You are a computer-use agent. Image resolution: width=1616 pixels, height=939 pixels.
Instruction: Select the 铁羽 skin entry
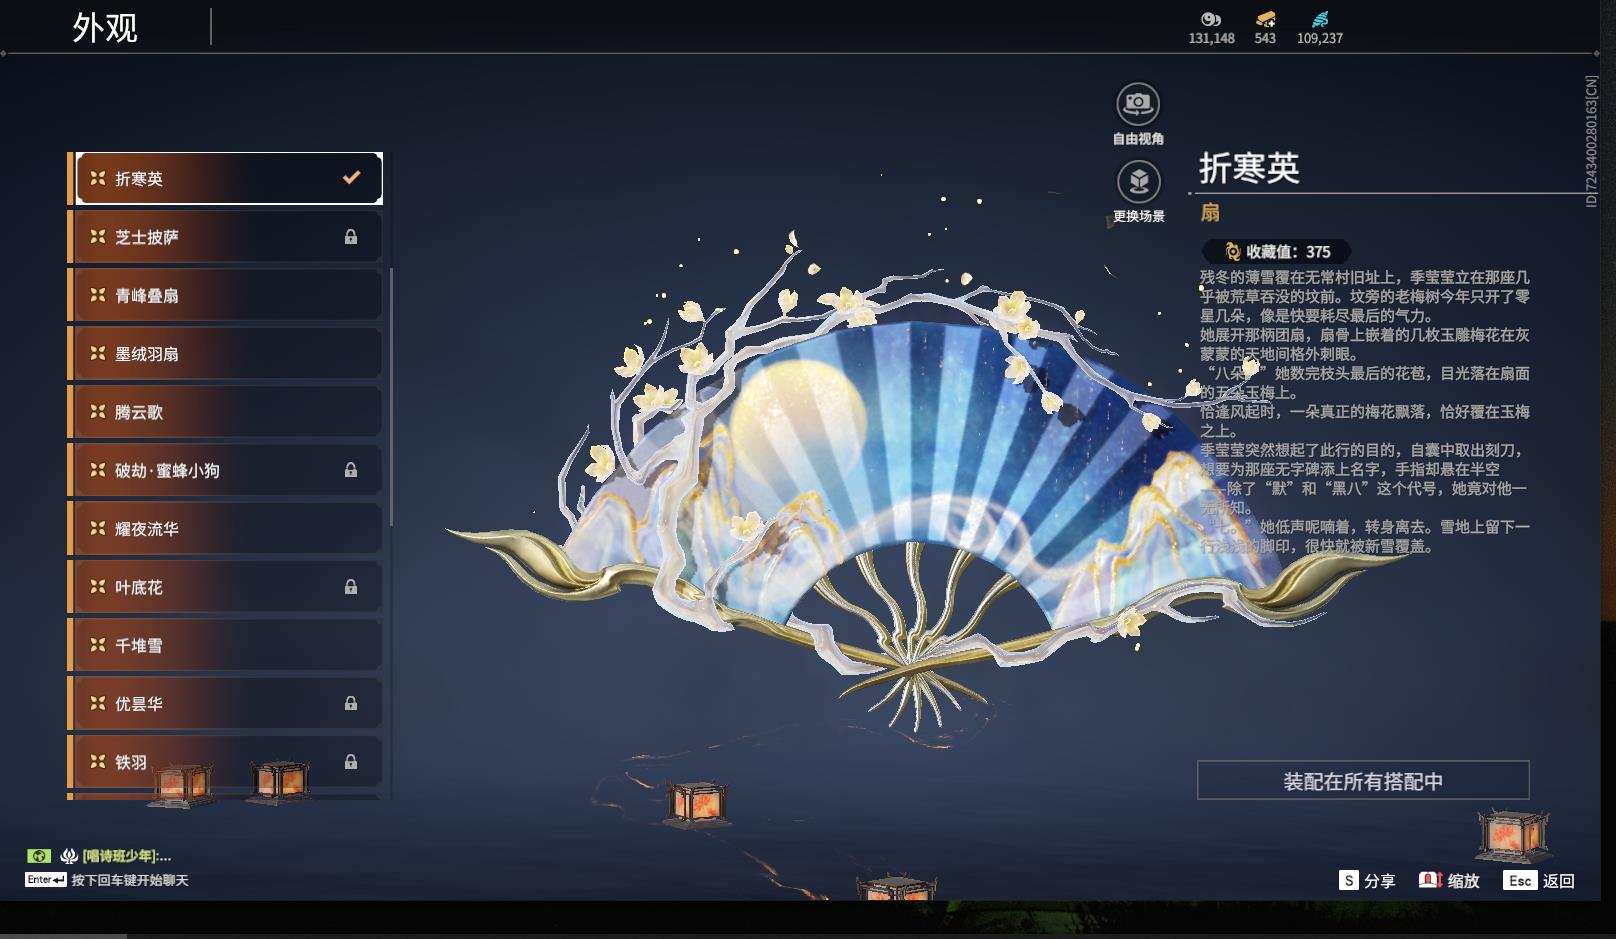pyautogui.click(x=229, y=762)
